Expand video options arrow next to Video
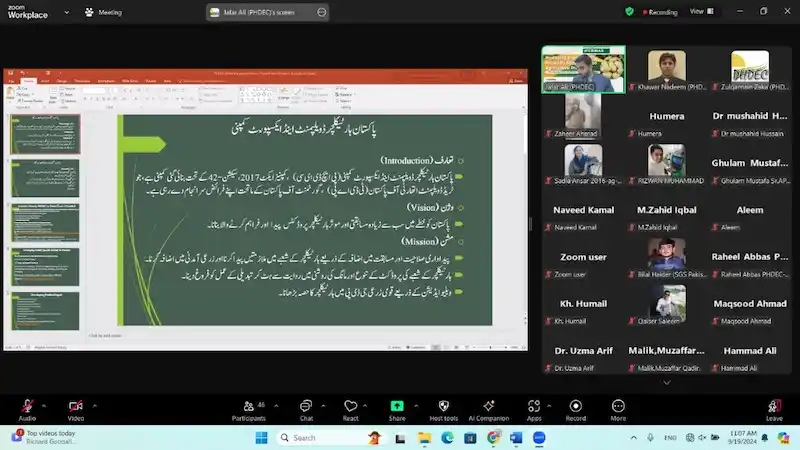Viewport: 800px width, 450px height. 96,406
